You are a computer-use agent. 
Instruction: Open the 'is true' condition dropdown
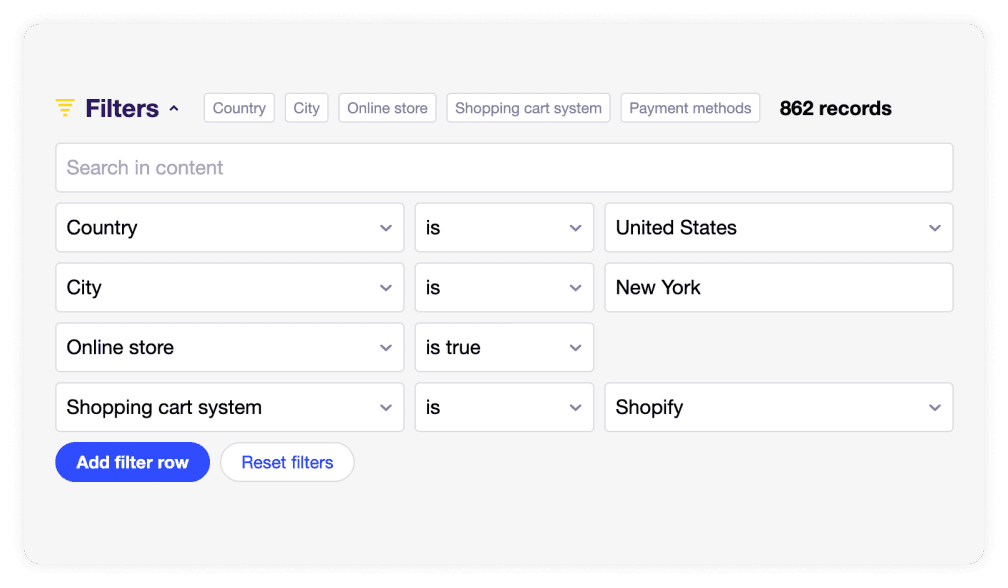[504, 347]
